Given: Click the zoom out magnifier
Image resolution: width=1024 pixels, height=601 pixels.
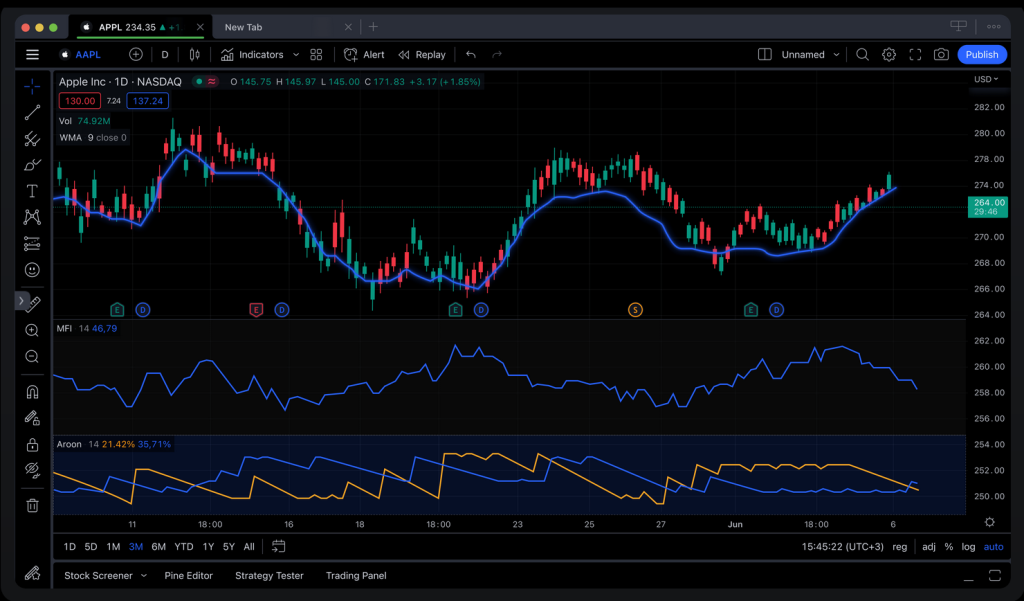Looking at the screenshot, I should pyautogui.click(x=32, y=357).
